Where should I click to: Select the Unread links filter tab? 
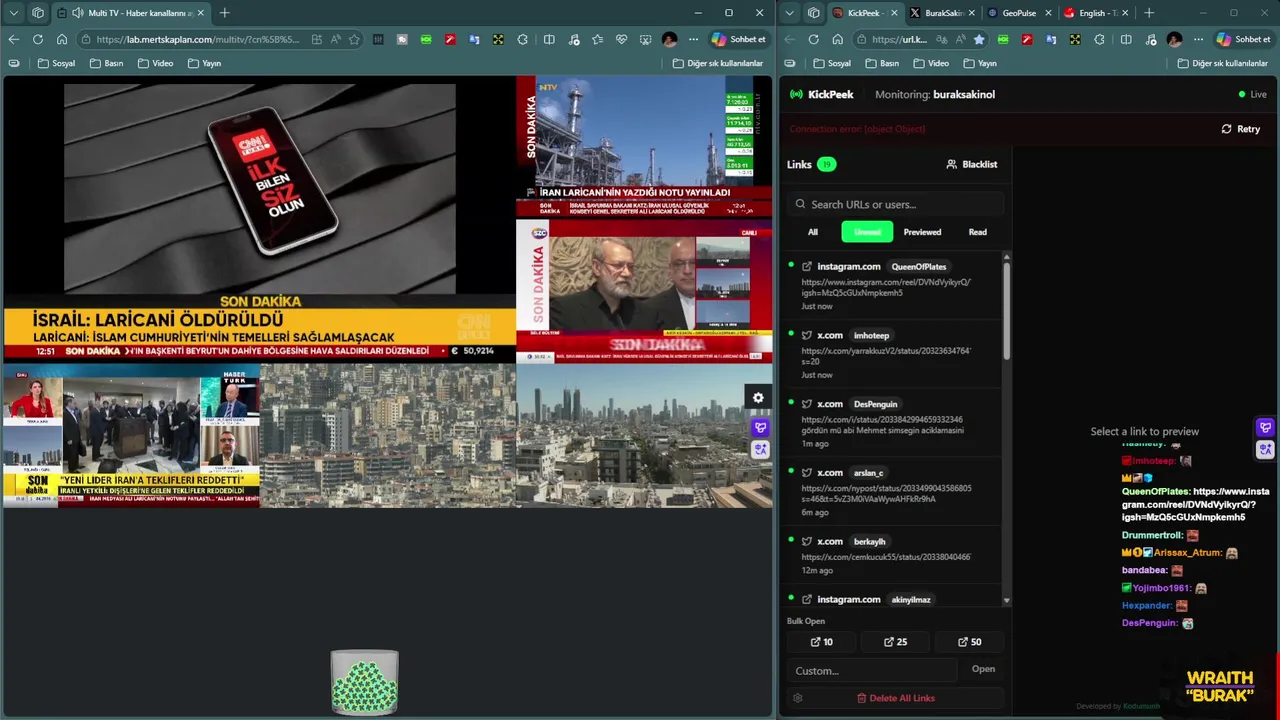click(867, 232)
